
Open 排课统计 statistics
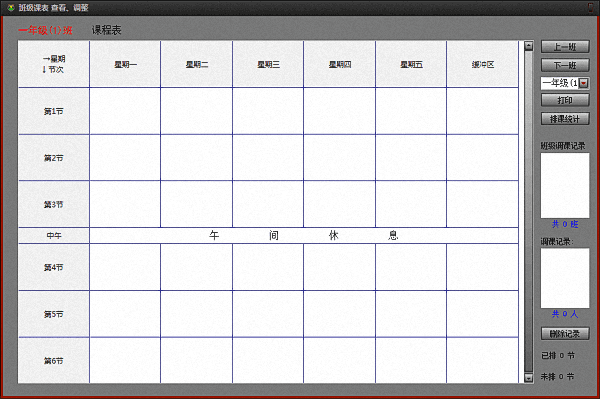pyautogui.click(x=565, y=119)
